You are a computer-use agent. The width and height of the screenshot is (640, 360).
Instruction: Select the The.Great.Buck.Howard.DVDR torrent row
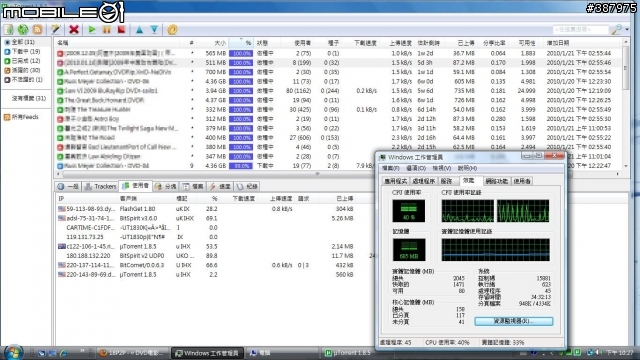click(339, 100)
